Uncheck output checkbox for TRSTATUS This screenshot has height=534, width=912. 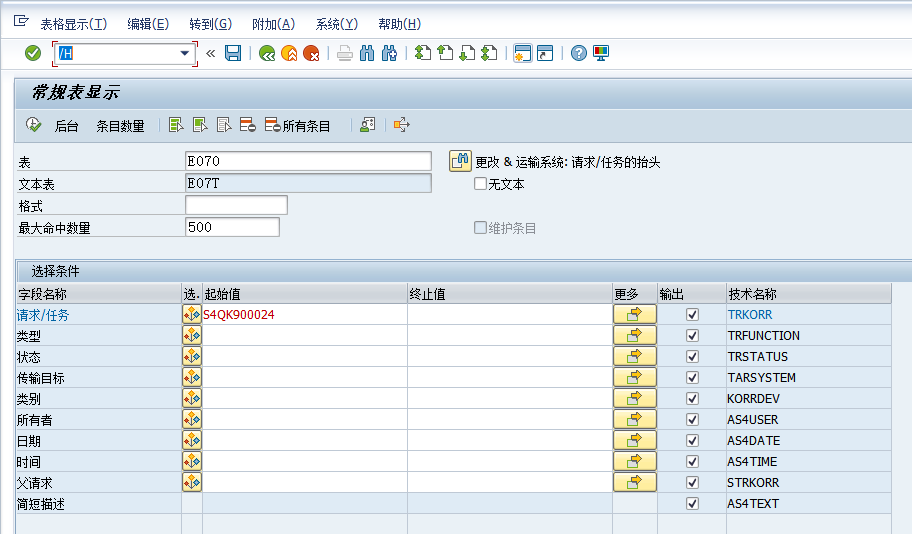click(x=692, y=357)
